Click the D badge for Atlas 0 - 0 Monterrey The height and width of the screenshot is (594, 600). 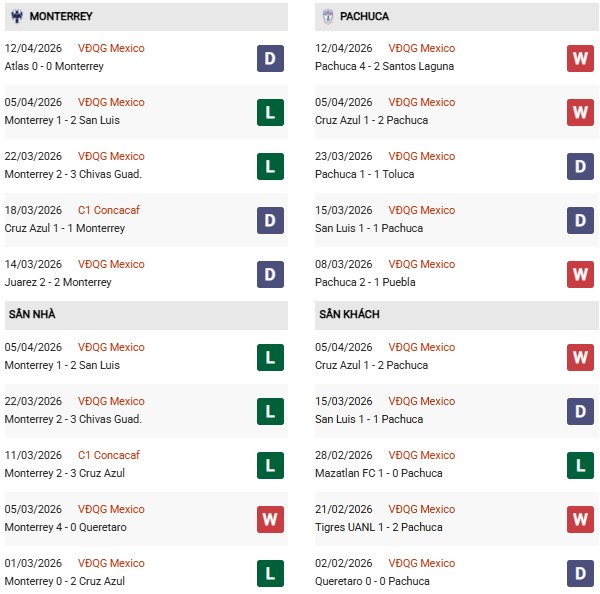pos(270,58)
